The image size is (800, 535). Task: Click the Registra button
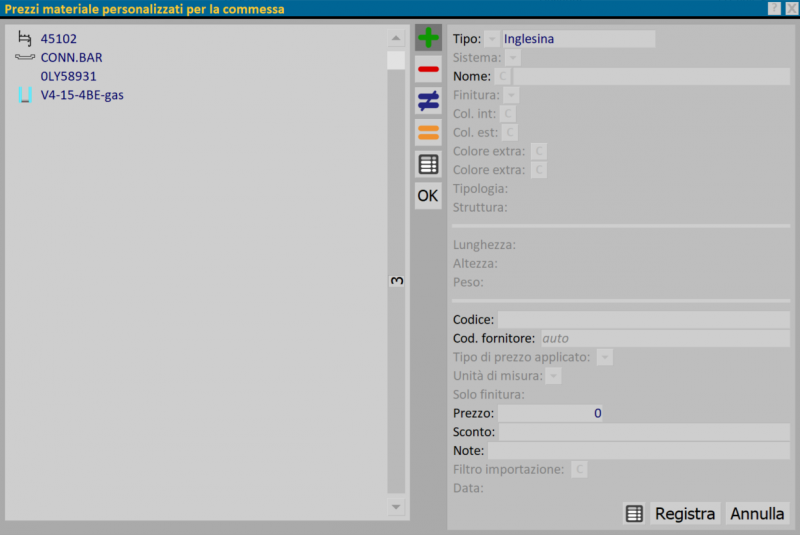685,514
